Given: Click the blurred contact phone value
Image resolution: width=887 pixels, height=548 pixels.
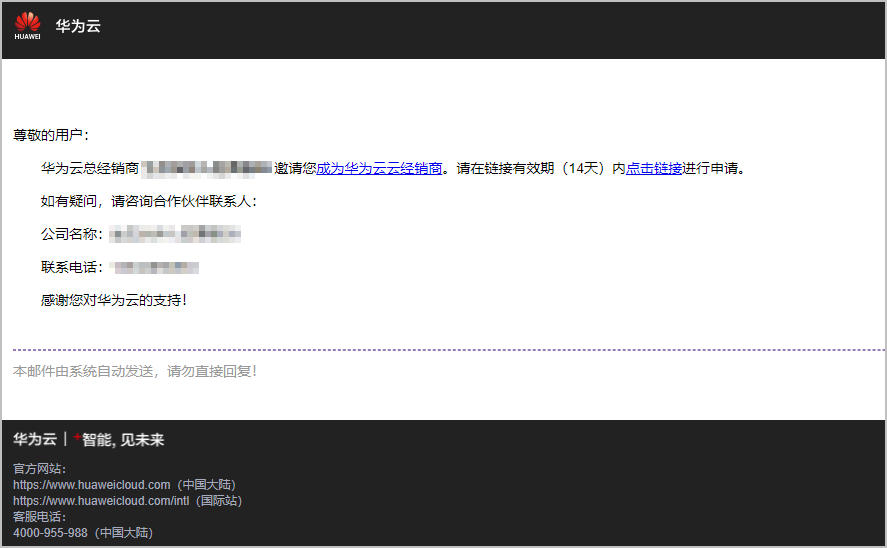Looking at the screenshot, I should pyautogui.click(x=154, y=267).
